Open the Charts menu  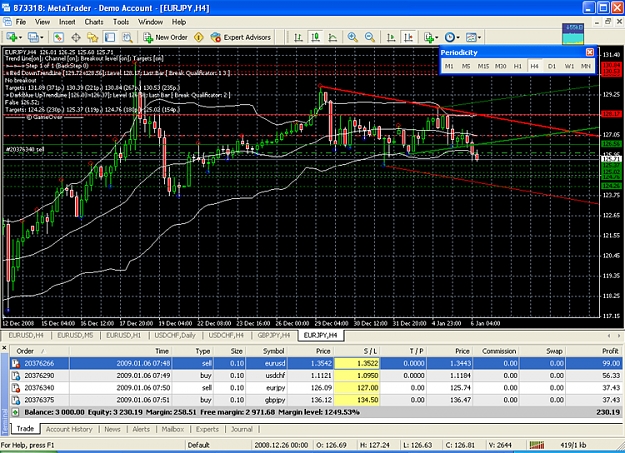94,22
